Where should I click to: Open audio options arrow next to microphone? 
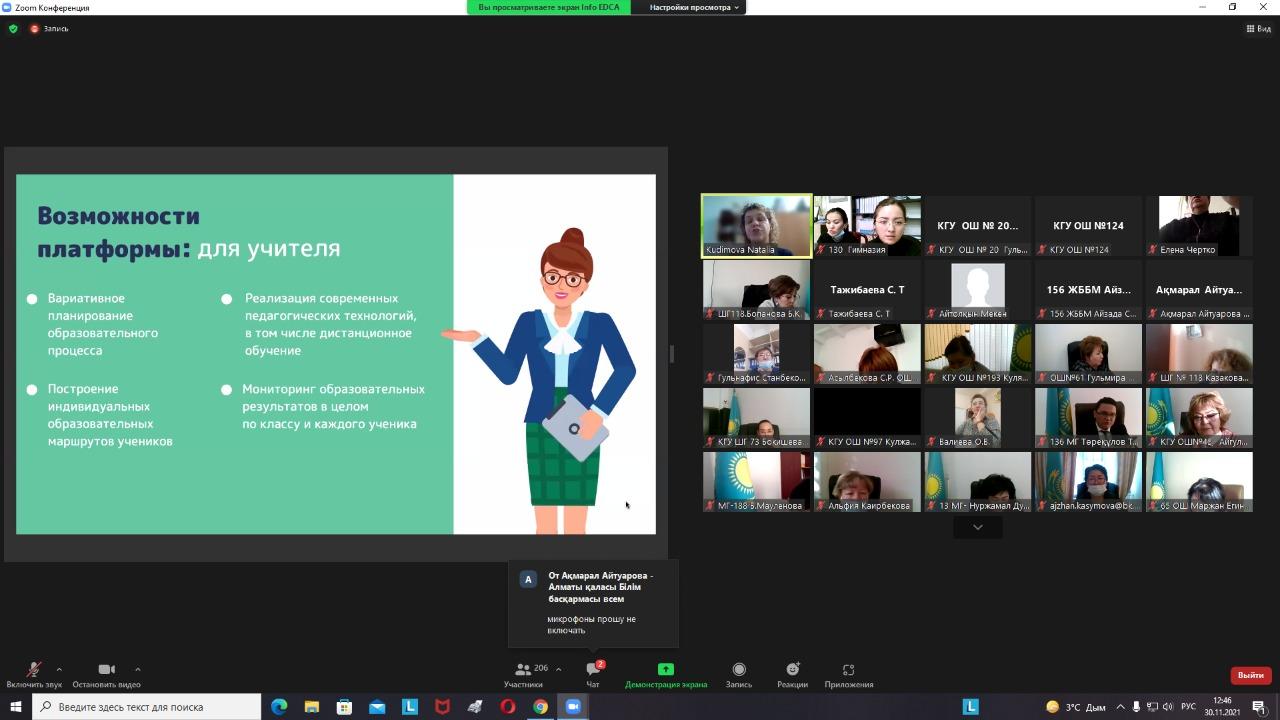pyautogui.click(x=59, y=669)
